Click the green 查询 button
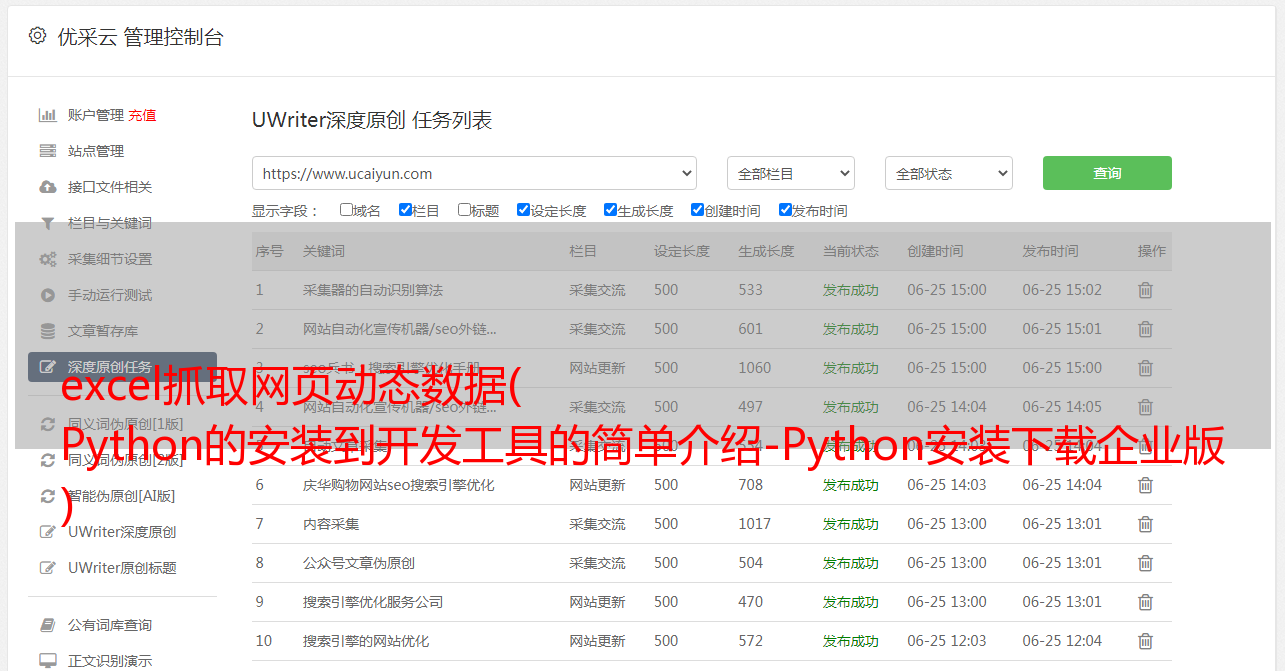The height and width of the screenshot is (671, 1285). coord(1106,173)
